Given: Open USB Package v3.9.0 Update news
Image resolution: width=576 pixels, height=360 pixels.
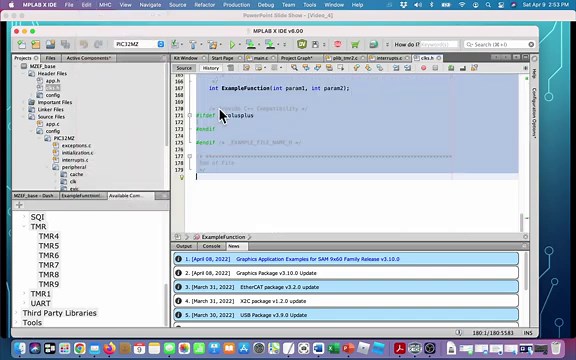Looking at the screenshot, I should 346,315.
